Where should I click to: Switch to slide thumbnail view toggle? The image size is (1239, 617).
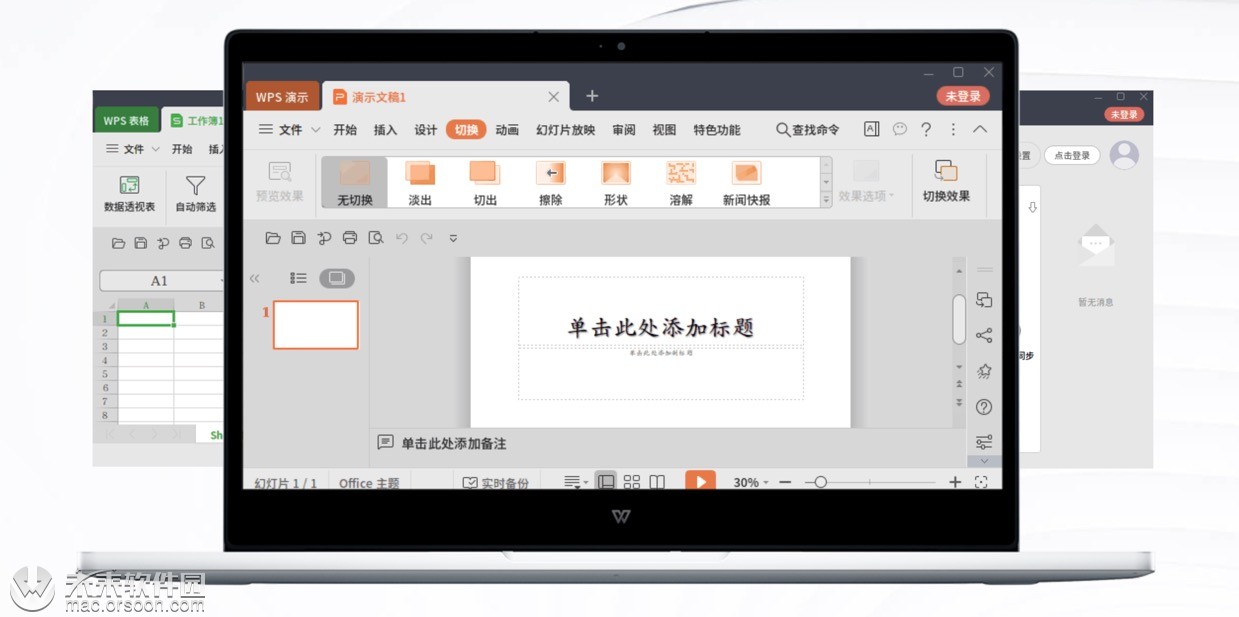(x=336, y=278)
